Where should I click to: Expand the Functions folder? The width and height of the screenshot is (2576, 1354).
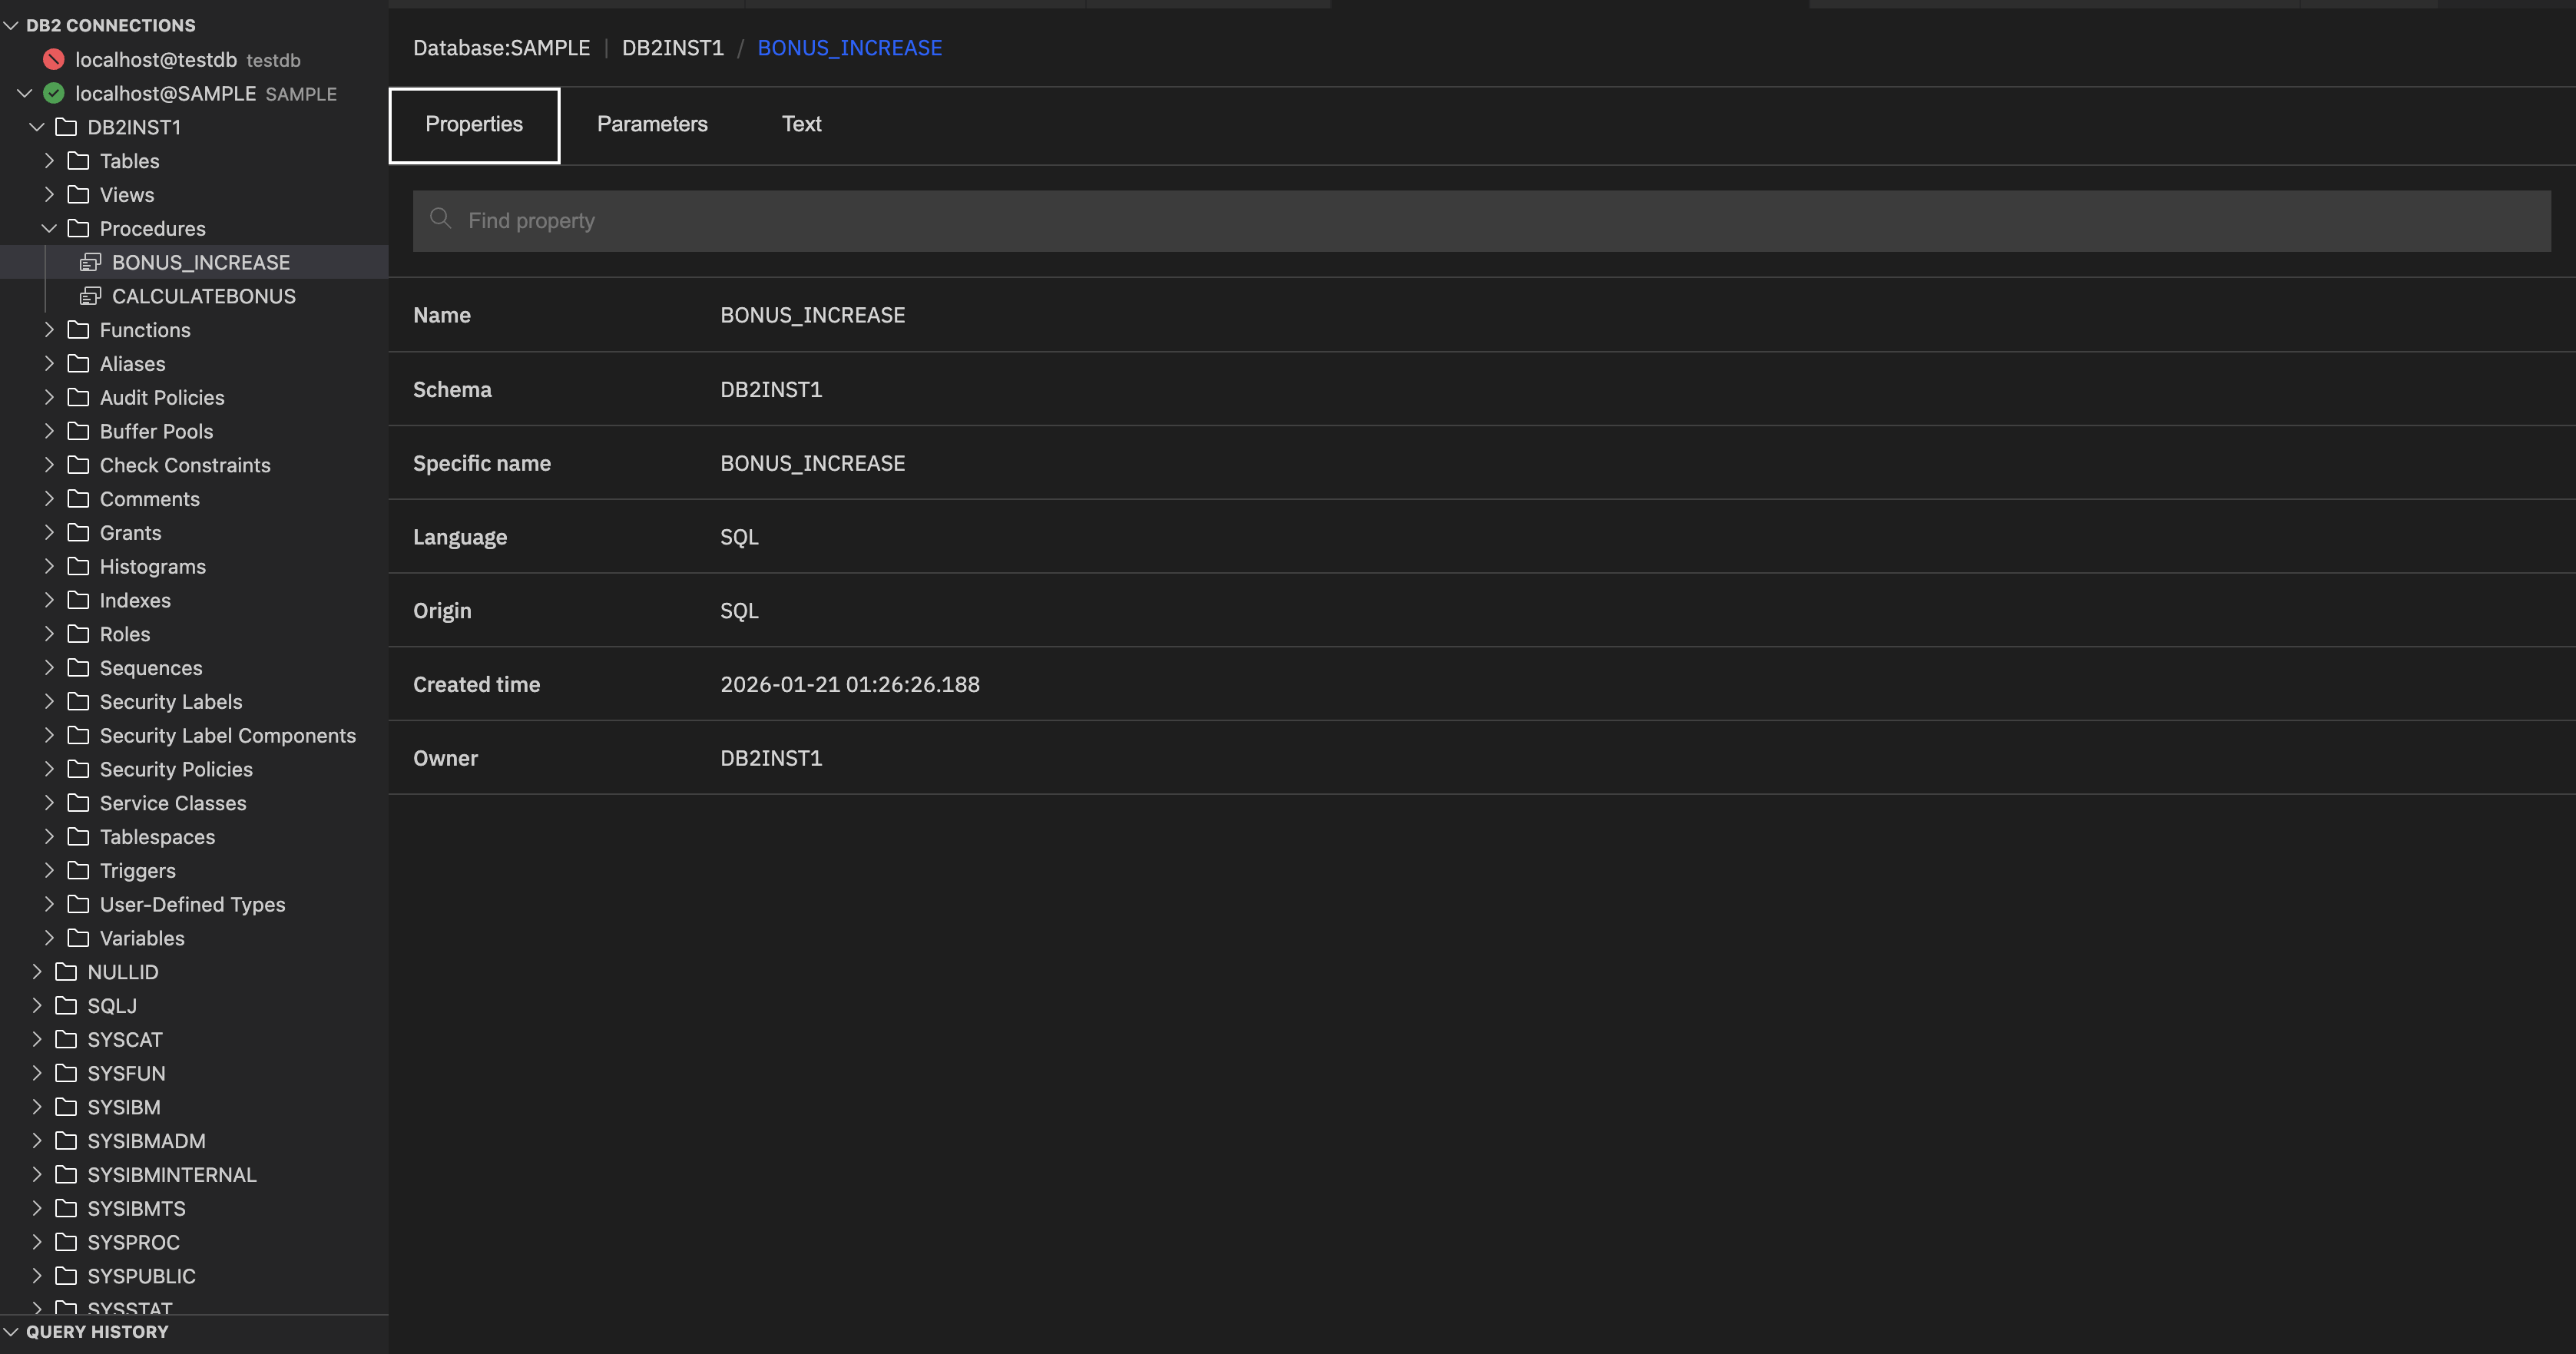point(49,330)
